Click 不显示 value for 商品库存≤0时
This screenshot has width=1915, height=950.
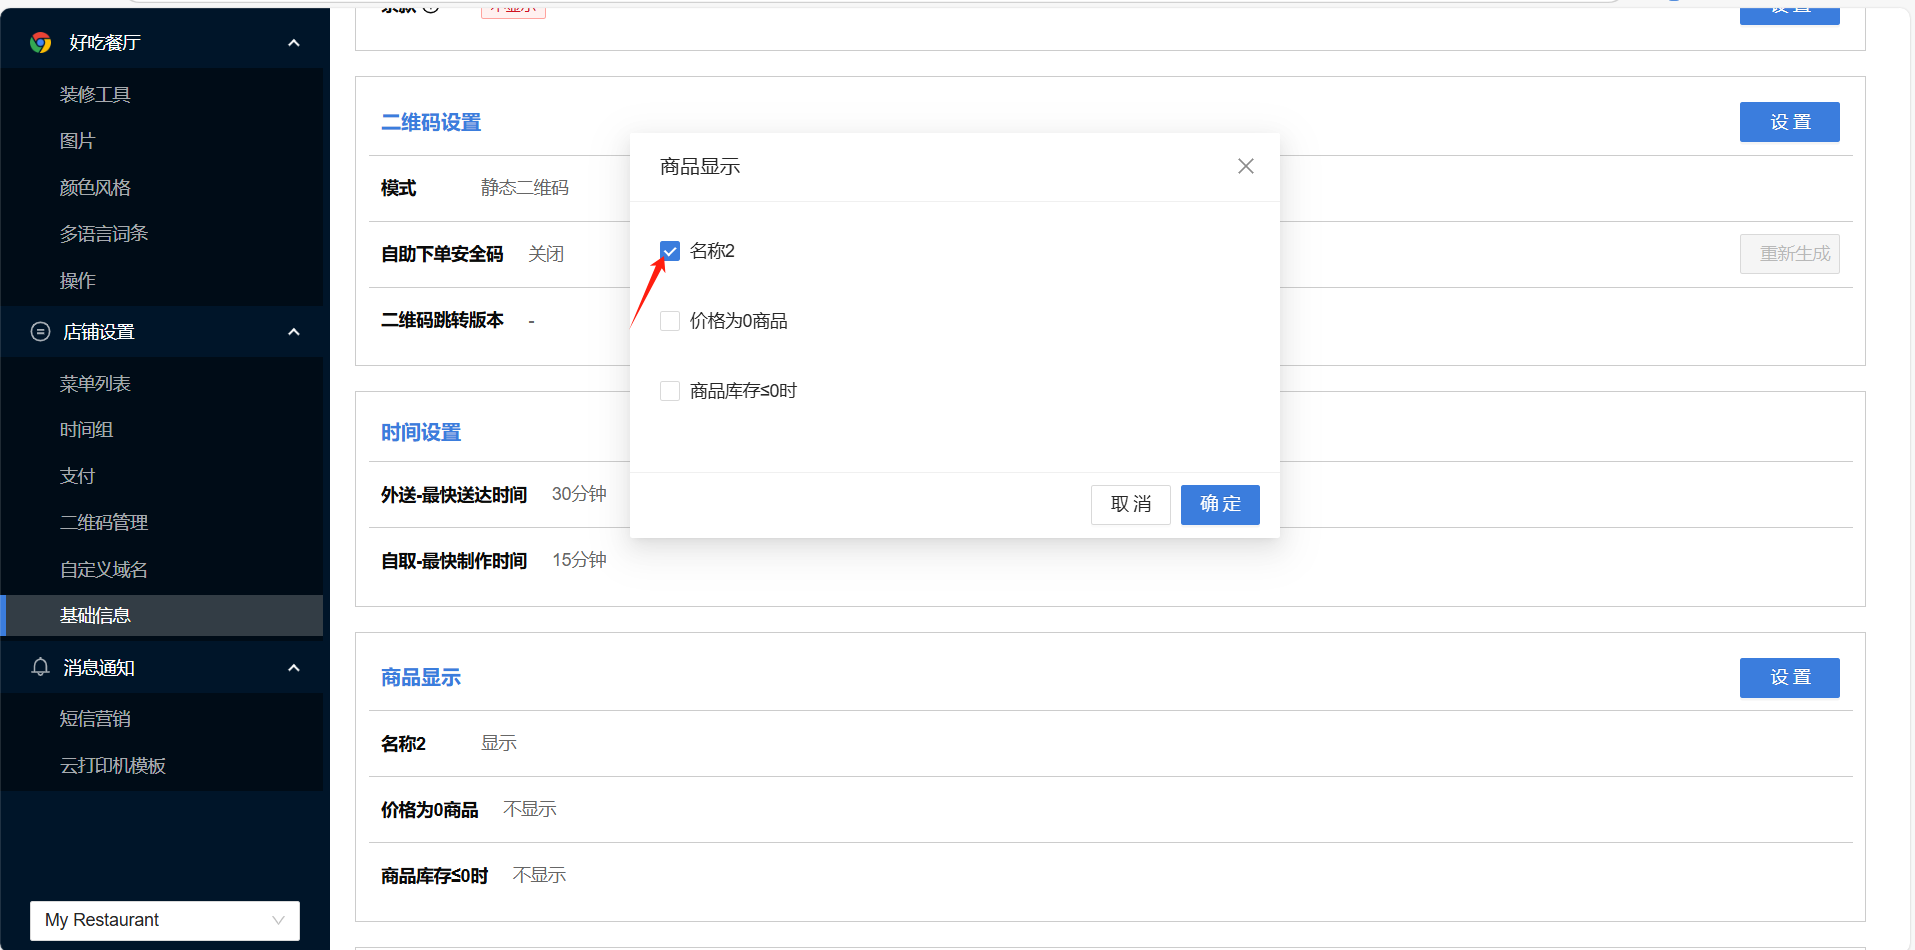[x=540, y=875]
